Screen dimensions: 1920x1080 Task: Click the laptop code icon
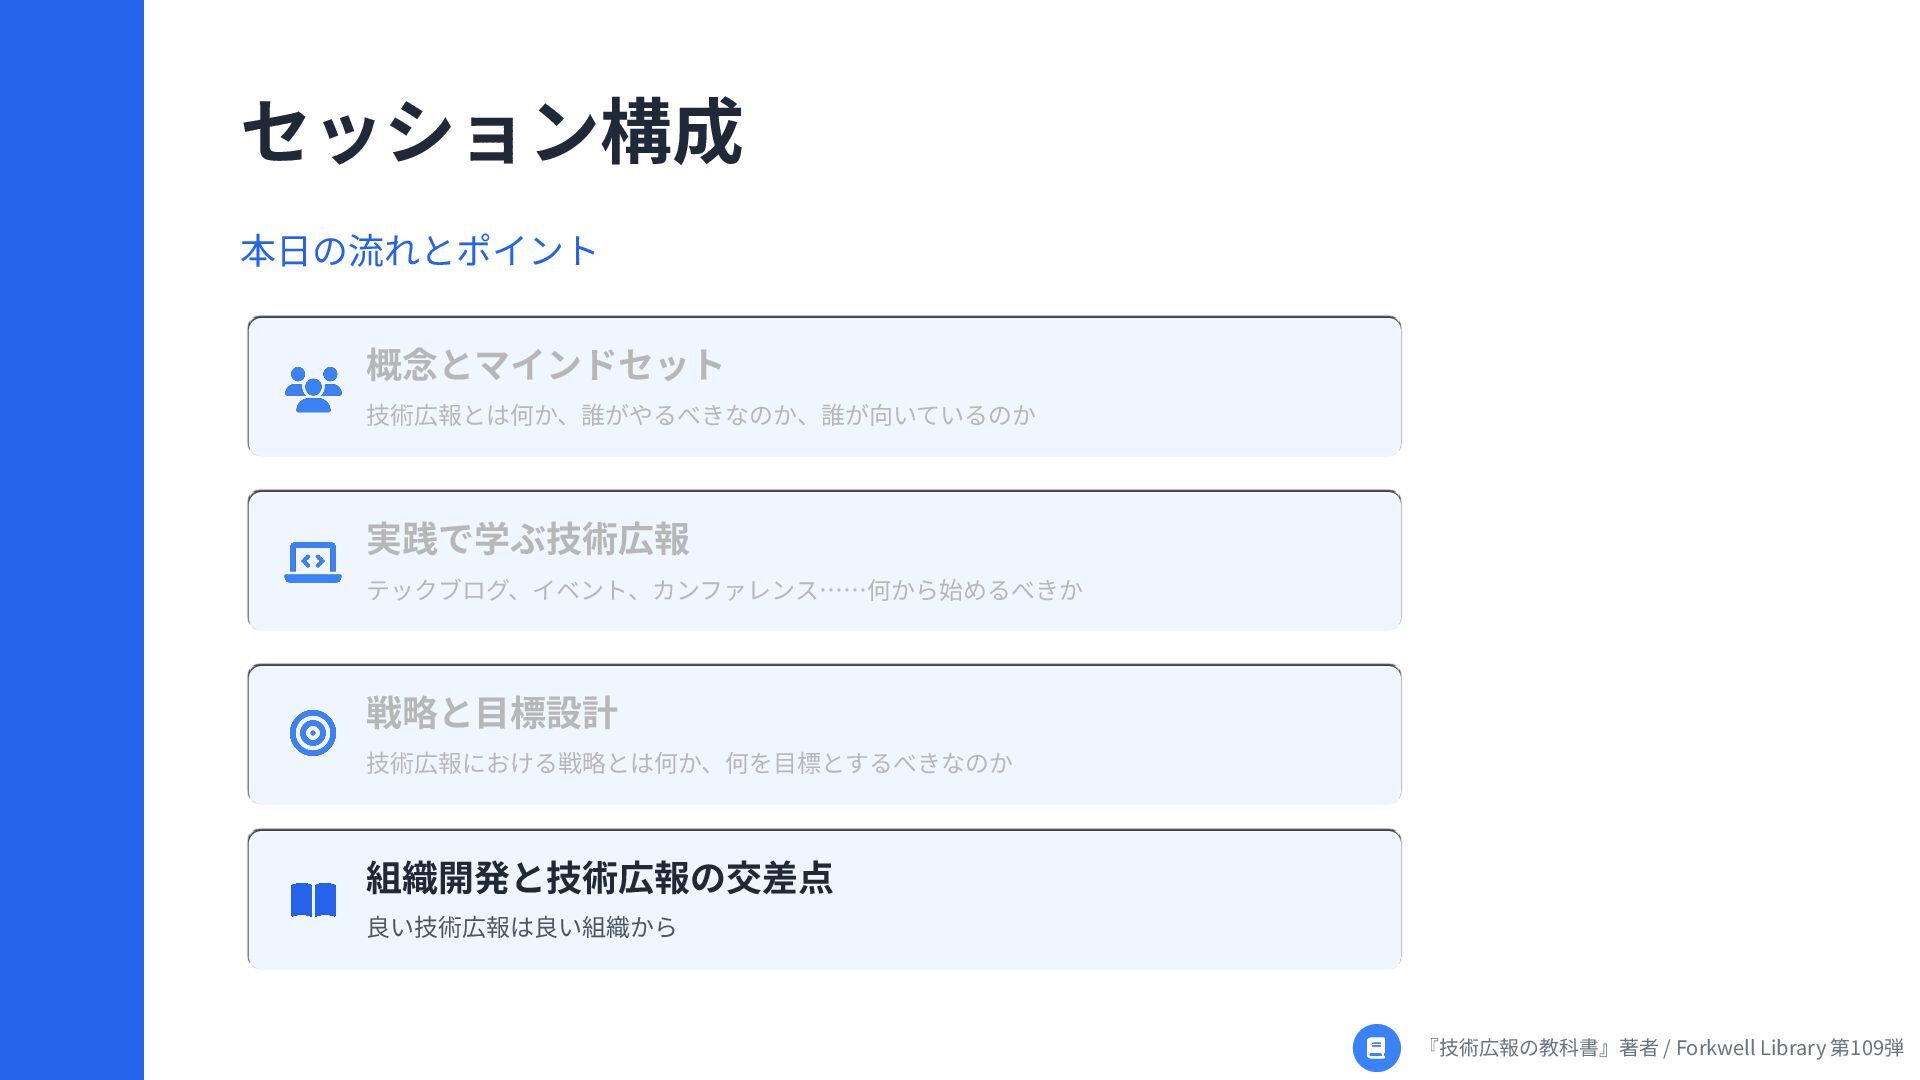coord(313,562)
